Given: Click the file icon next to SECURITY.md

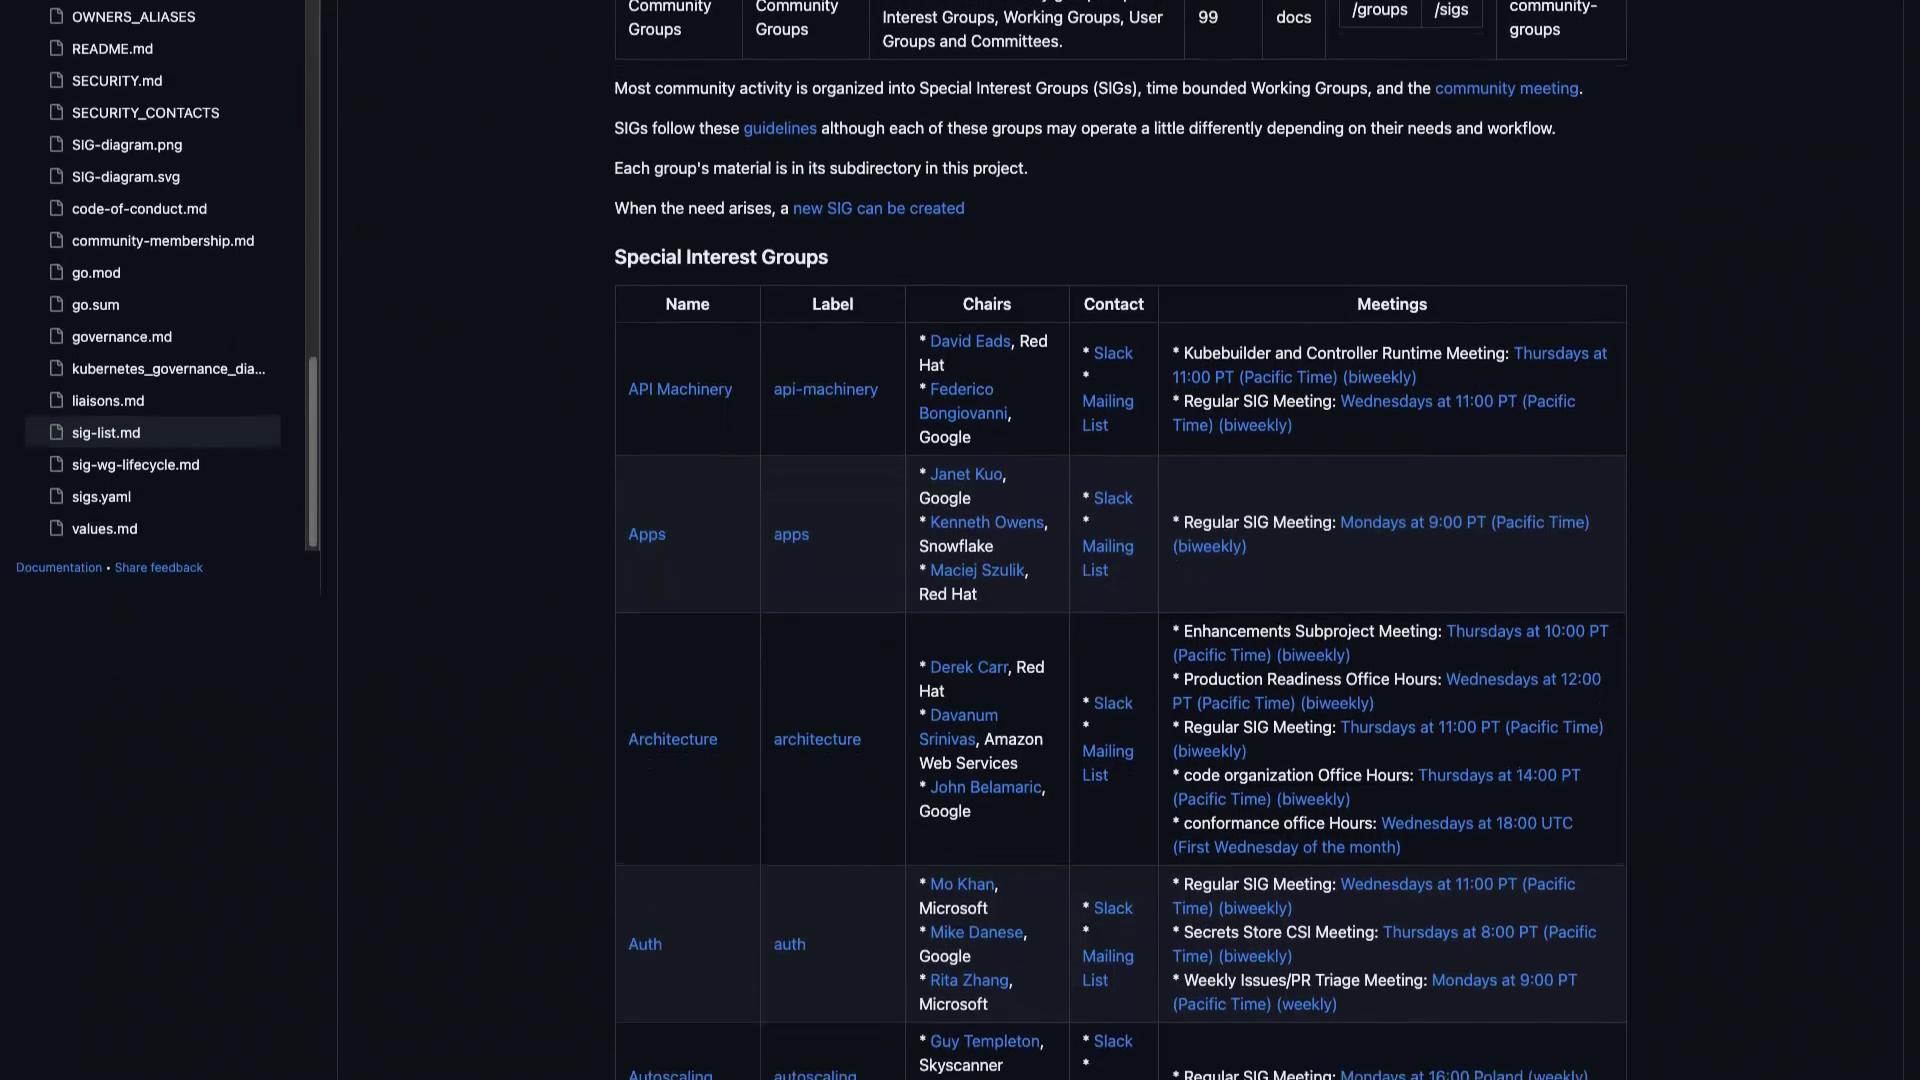Looking at the screenshot, I should point(57,80).
